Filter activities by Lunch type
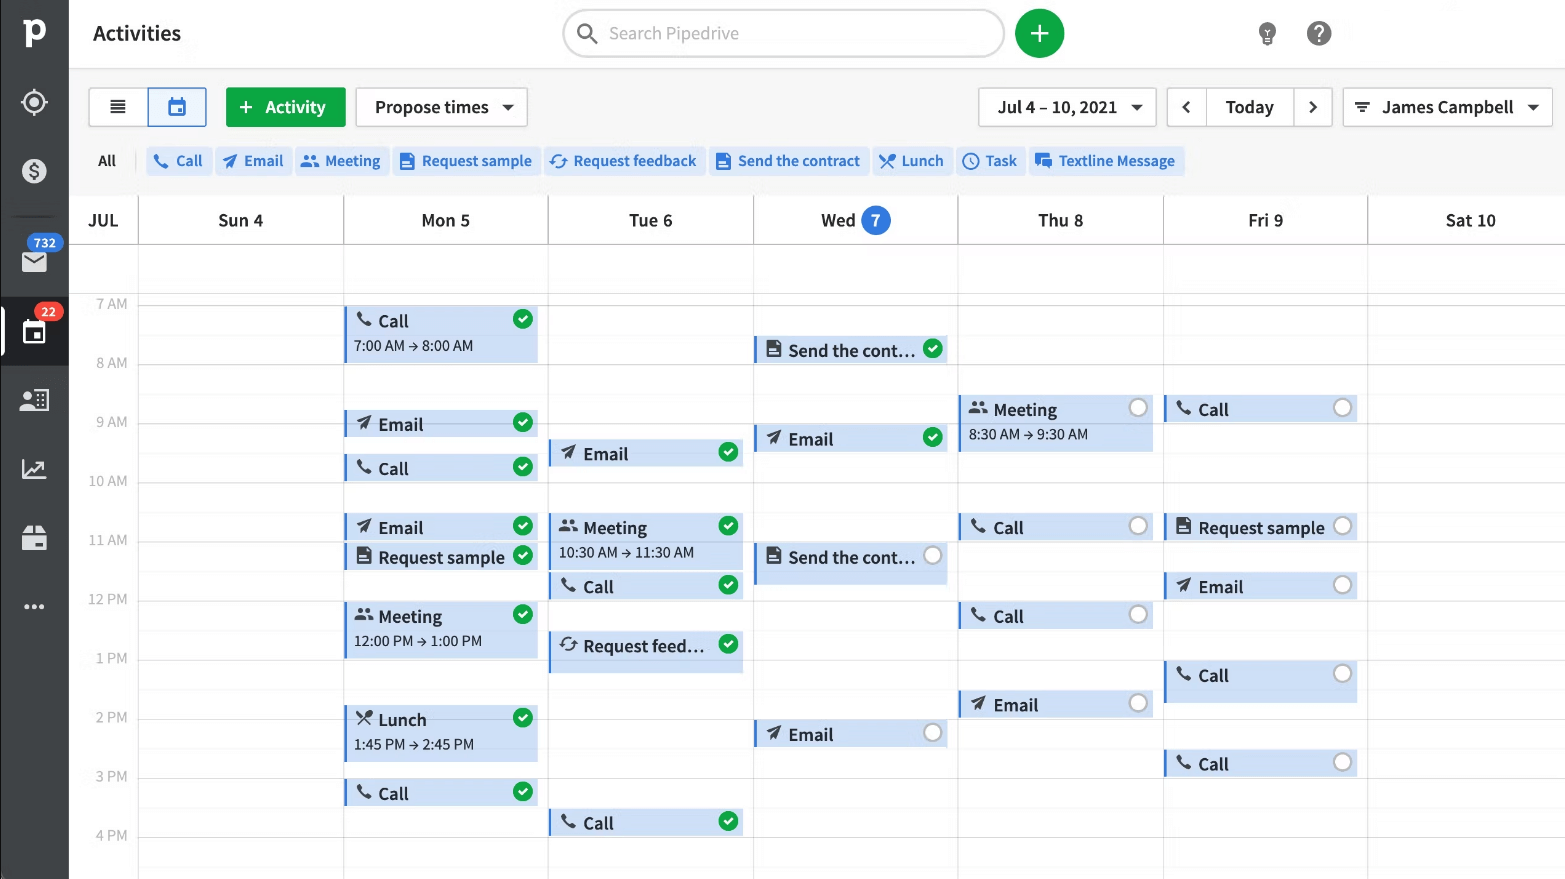The height and width of the screenshot is (879, 1565). click(911, 161)
